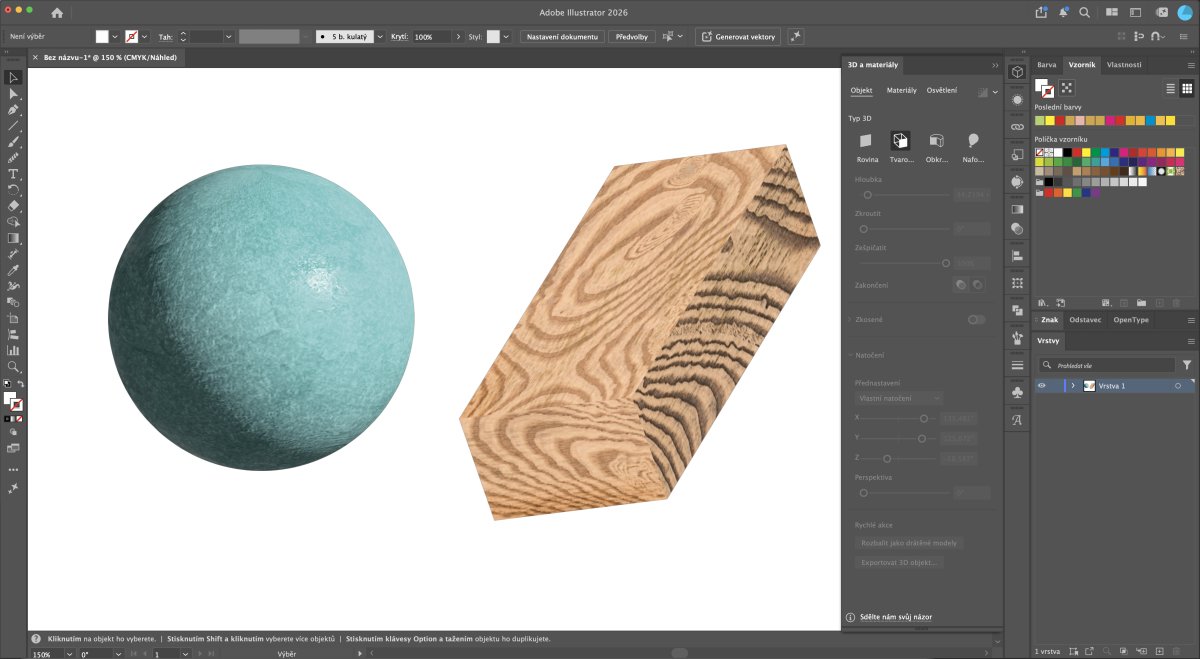
Task: Toggle Swatches panel fill/stroke indicator
Action: pos(1045,89)
